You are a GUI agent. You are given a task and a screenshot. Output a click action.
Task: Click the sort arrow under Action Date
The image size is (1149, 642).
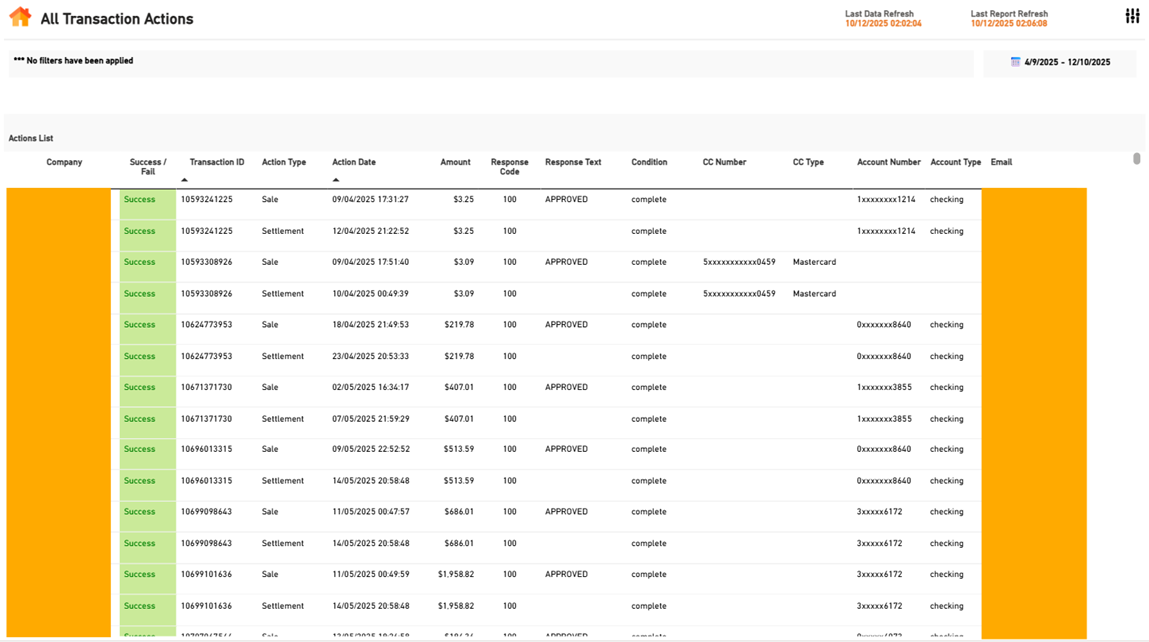click(336, 180)
